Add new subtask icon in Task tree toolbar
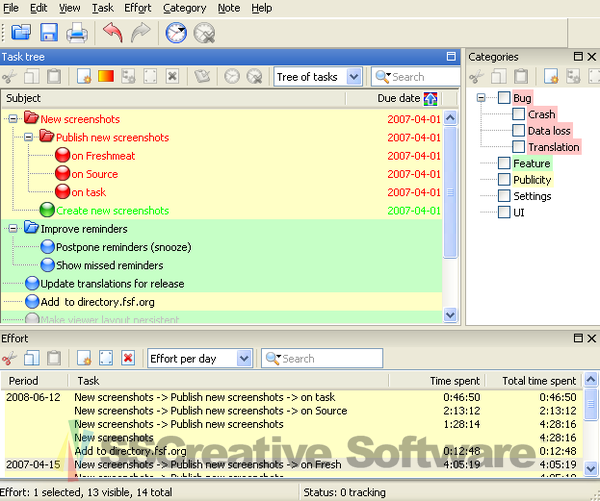 128,77
